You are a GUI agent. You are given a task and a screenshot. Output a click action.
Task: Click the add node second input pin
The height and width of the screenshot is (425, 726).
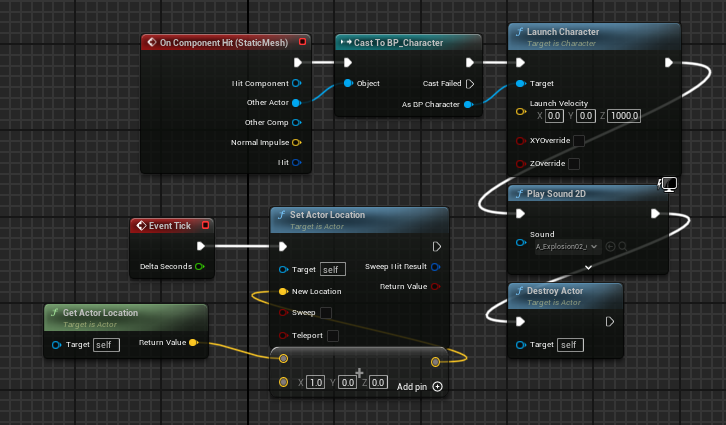283,382
